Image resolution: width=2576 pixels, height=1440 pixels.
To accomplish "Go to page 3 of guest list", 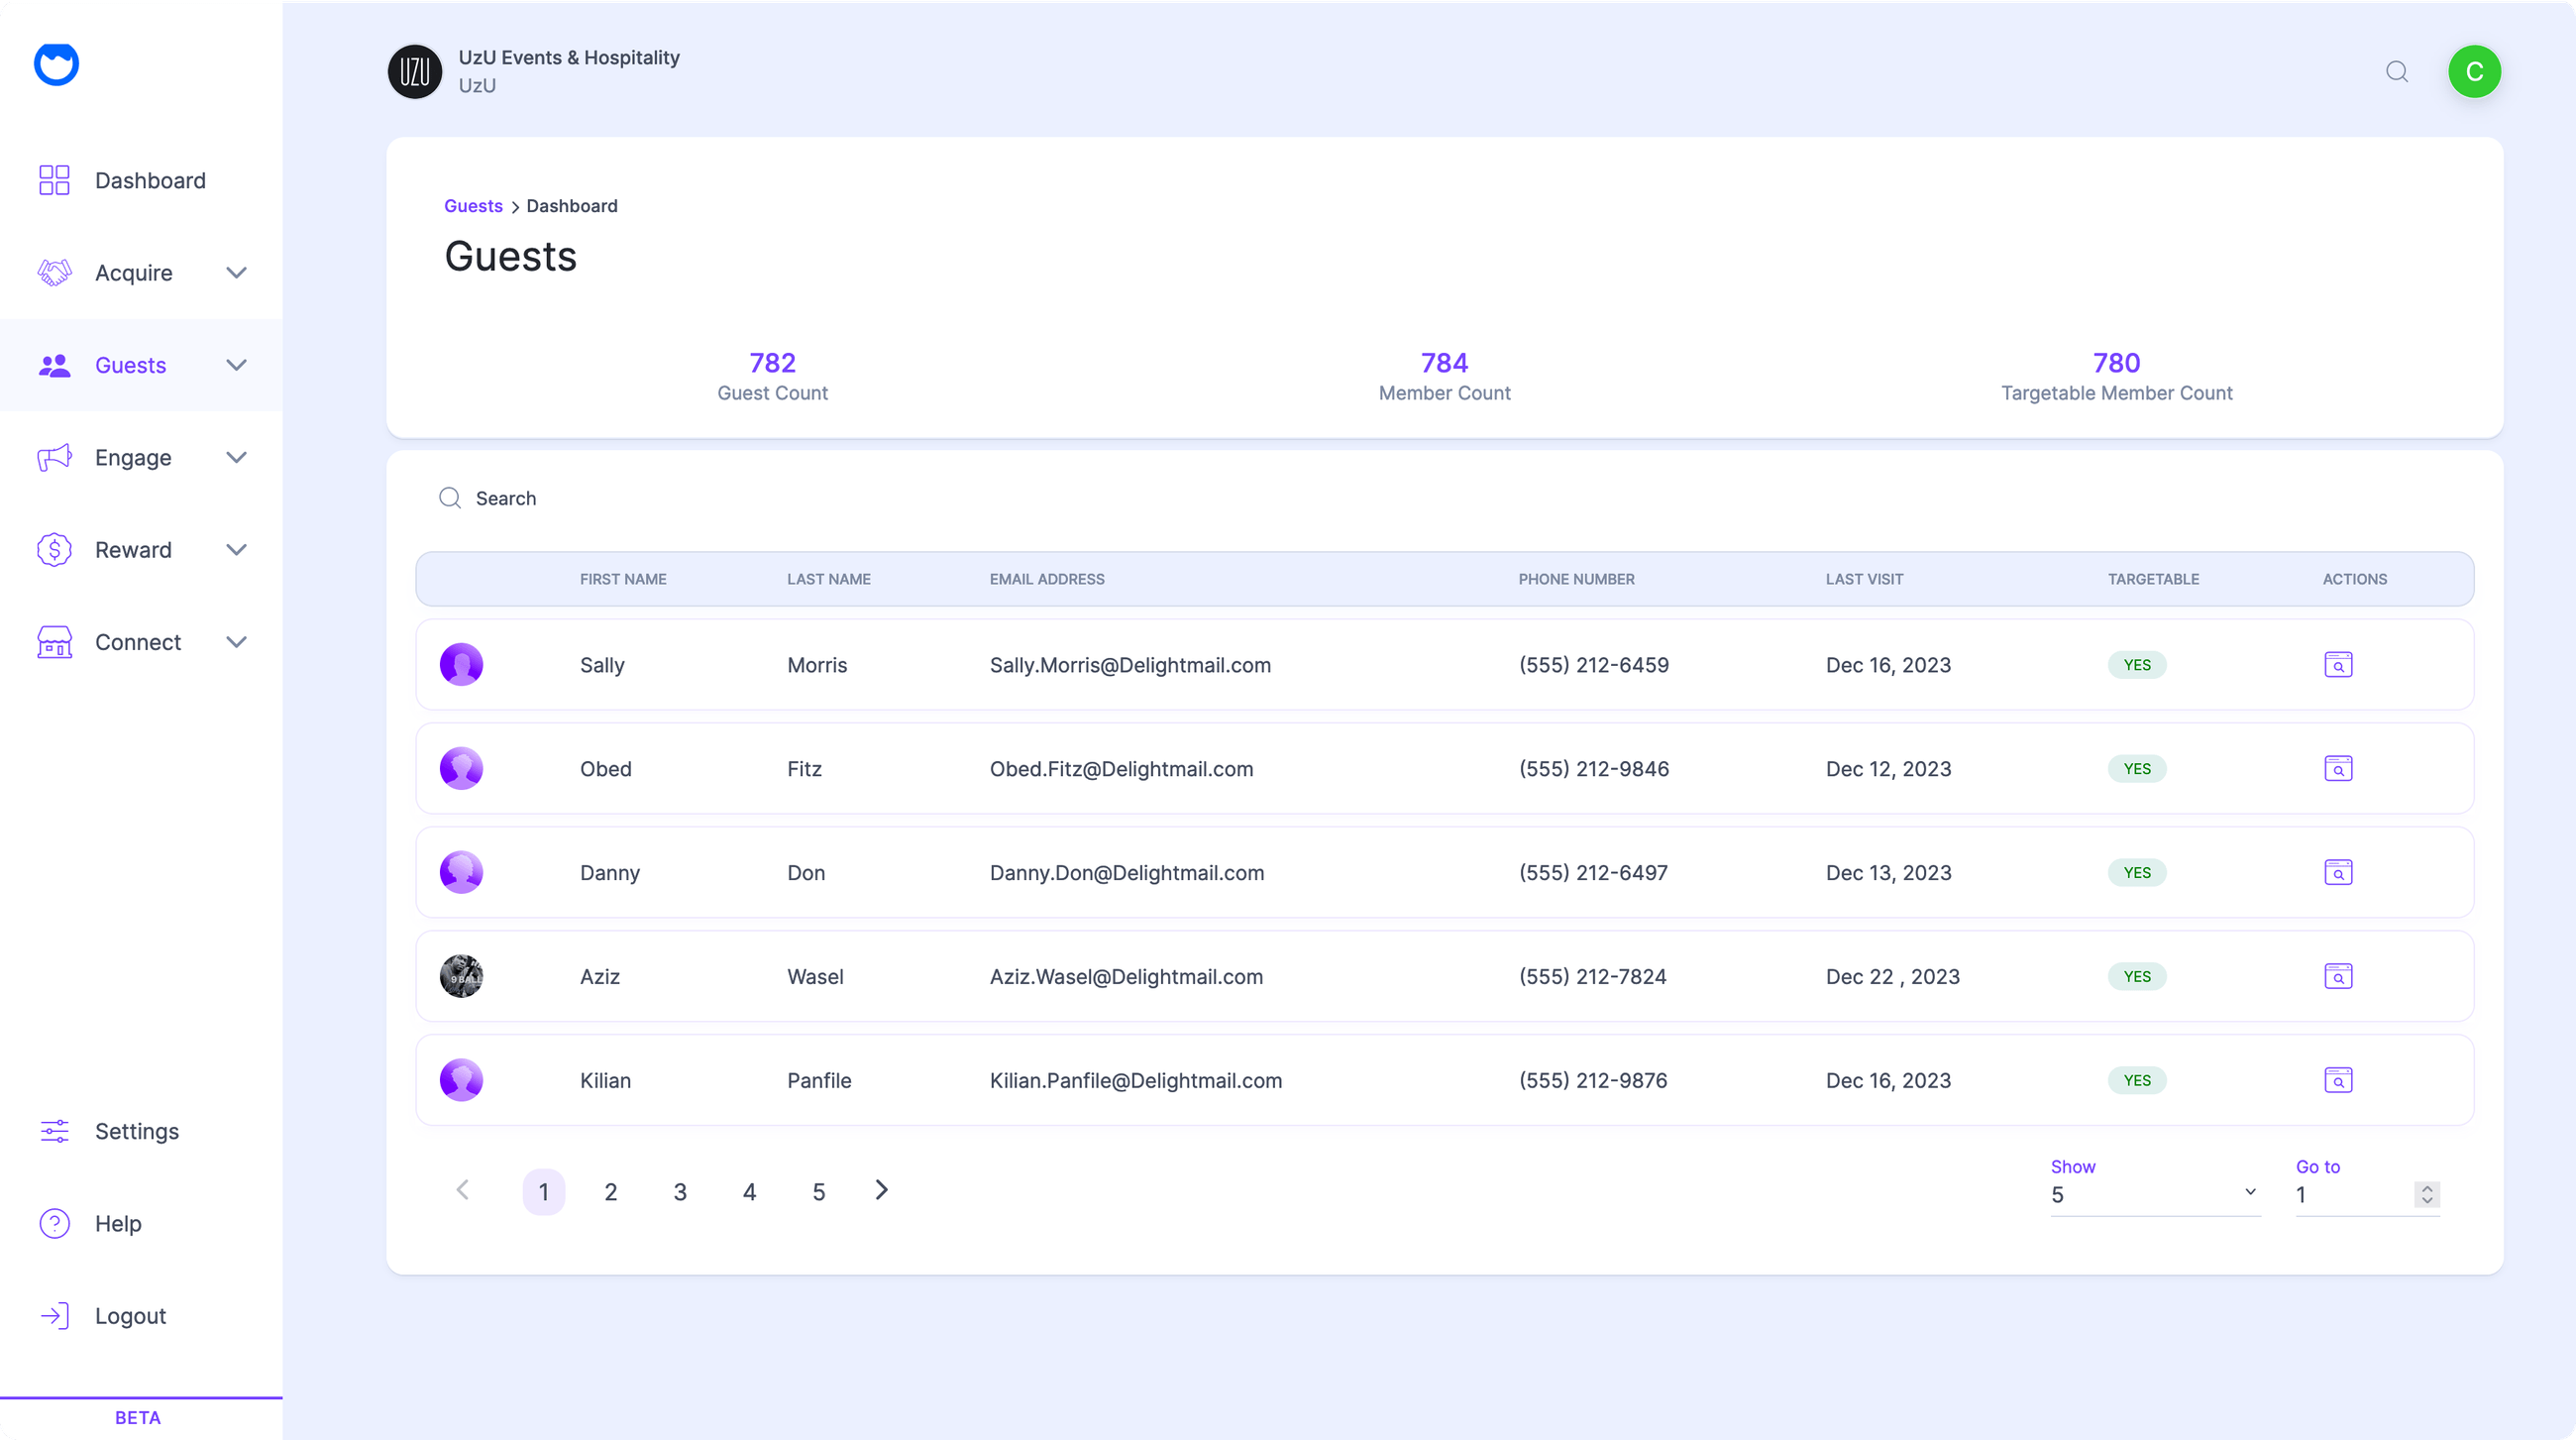I will point(680,1192).
